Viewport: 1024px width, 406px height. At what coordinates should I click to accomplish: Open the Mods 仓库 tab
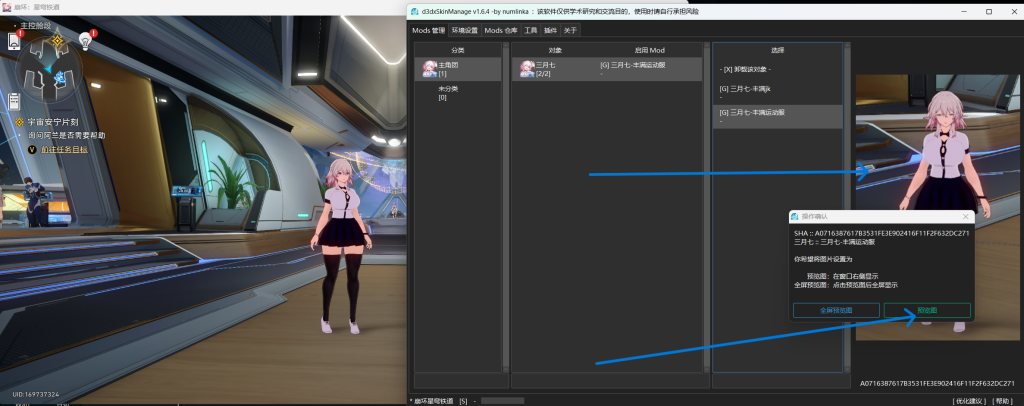pos(501,31)
